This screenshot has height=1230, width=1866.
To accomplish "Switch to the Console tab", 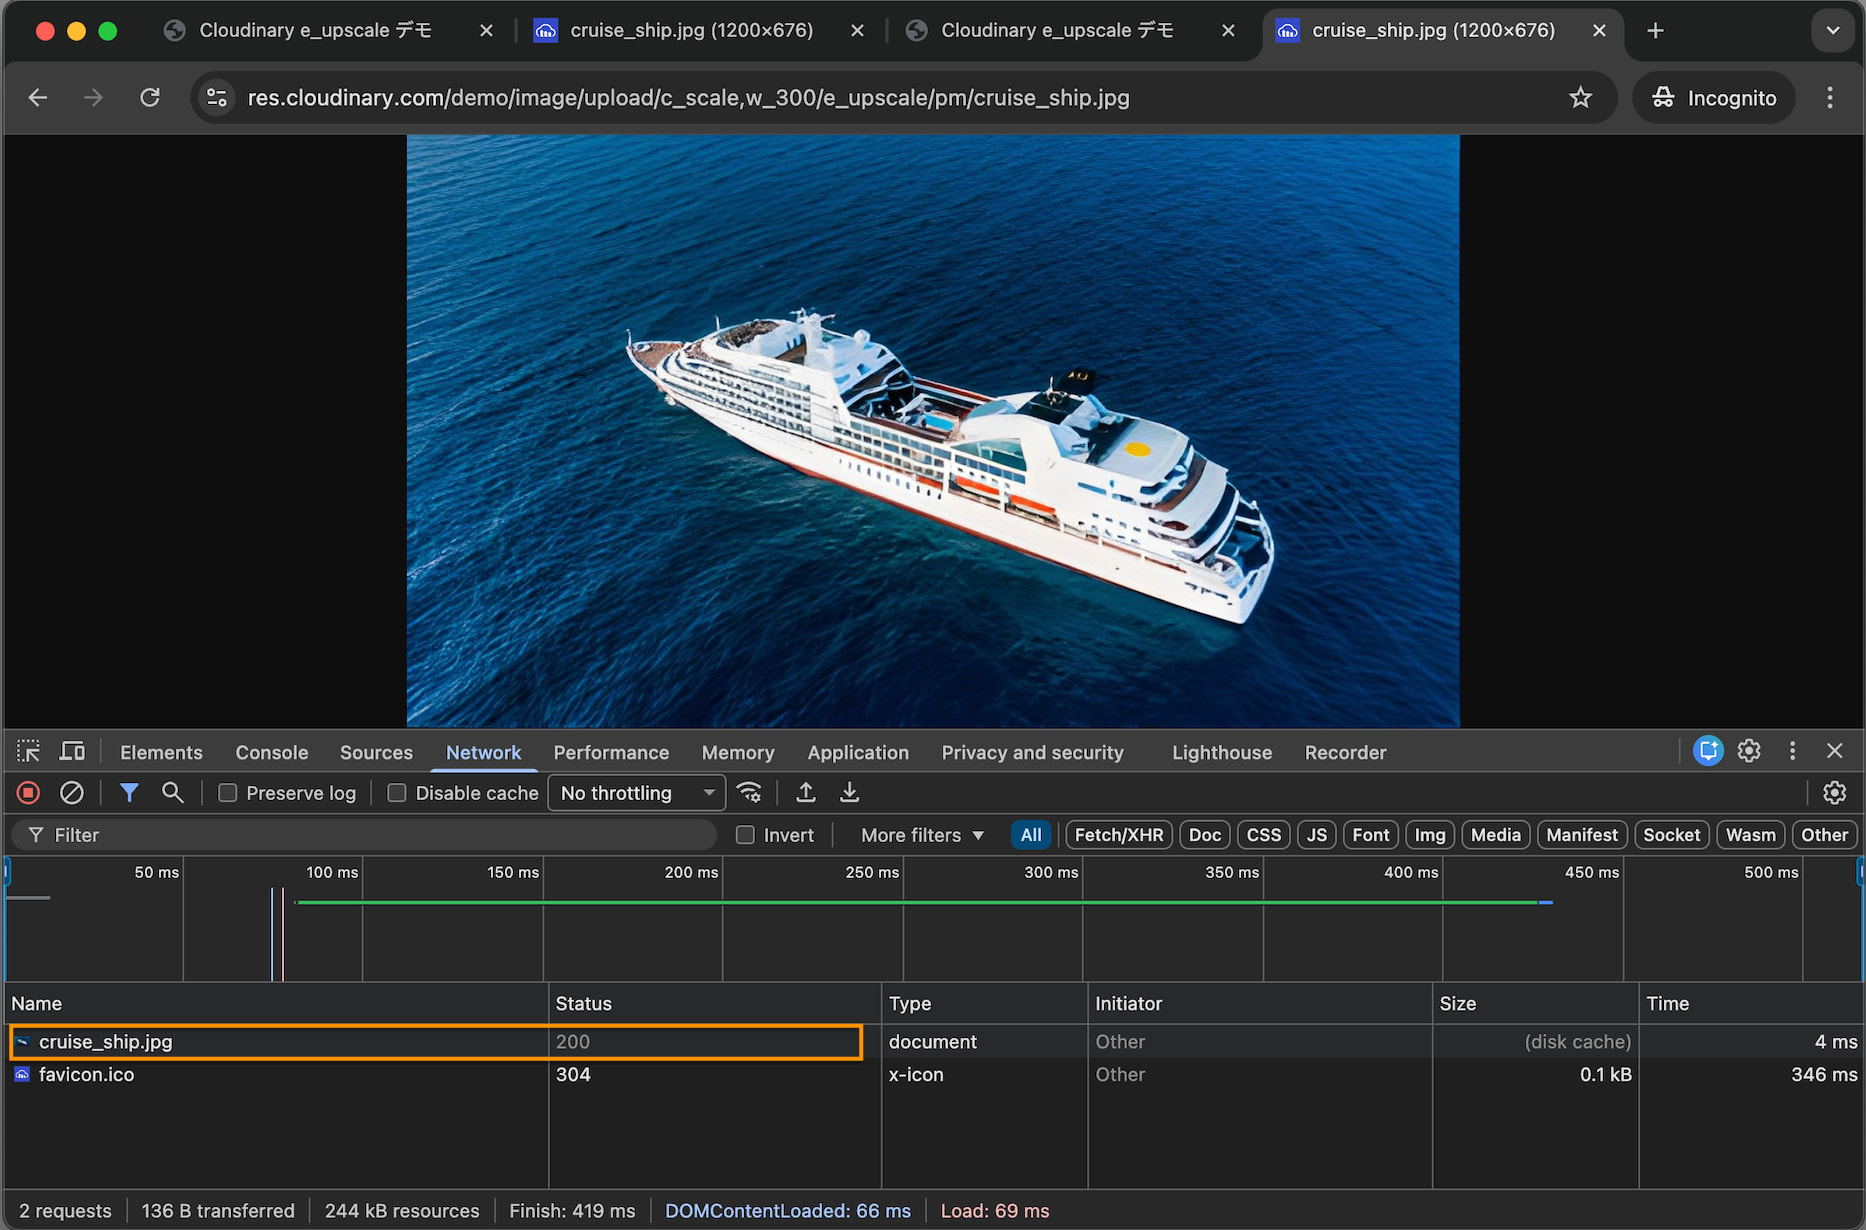I will coord(271,753).
